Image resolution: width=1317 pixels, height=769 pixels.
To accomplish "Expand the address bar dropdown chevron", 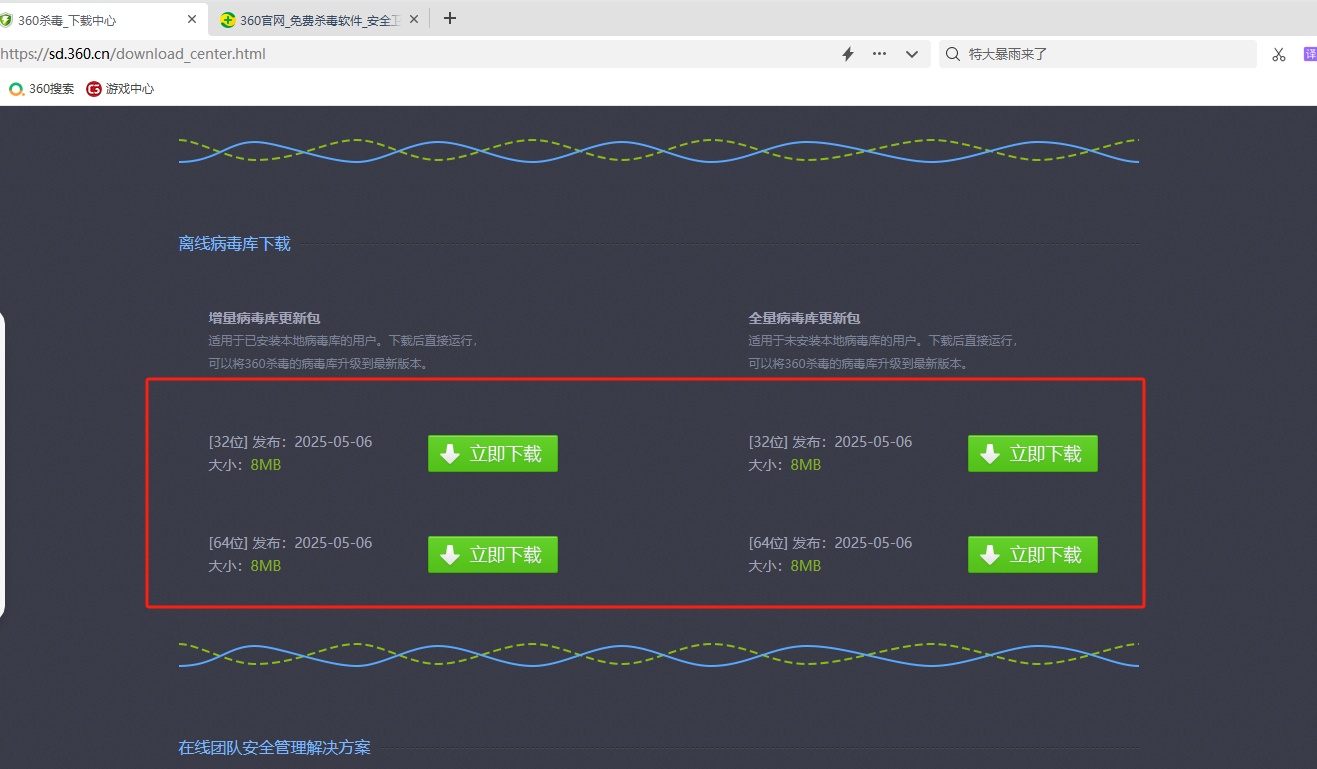I will click(911, 54).
